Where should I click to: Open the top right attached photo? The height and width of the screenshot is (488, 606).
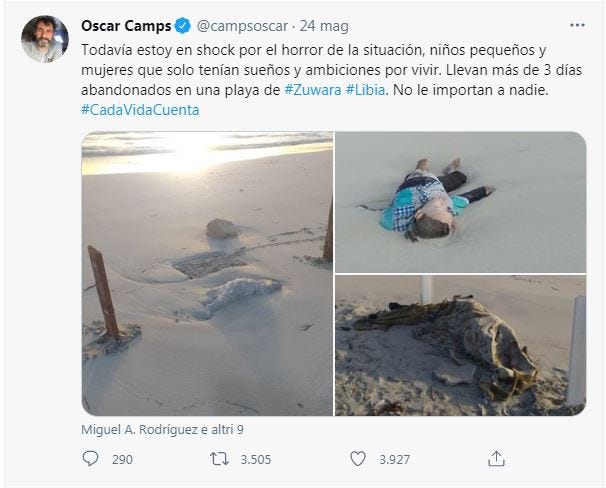point(461,202)
